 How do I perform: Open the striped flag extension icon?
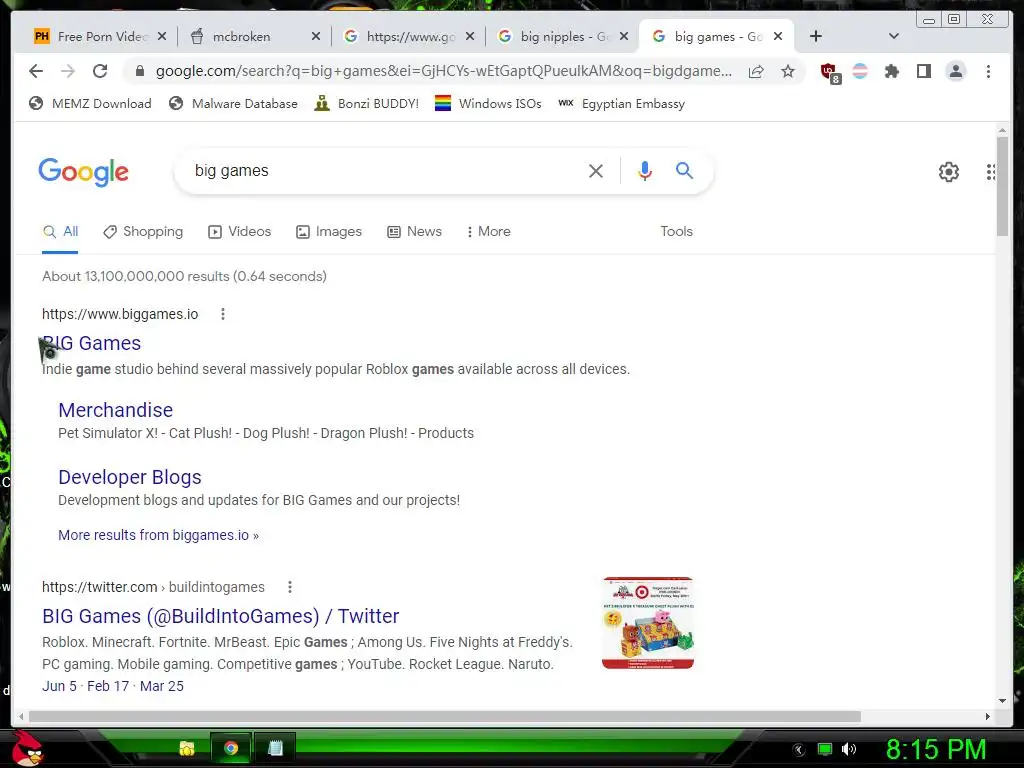(x=860, y=71)
